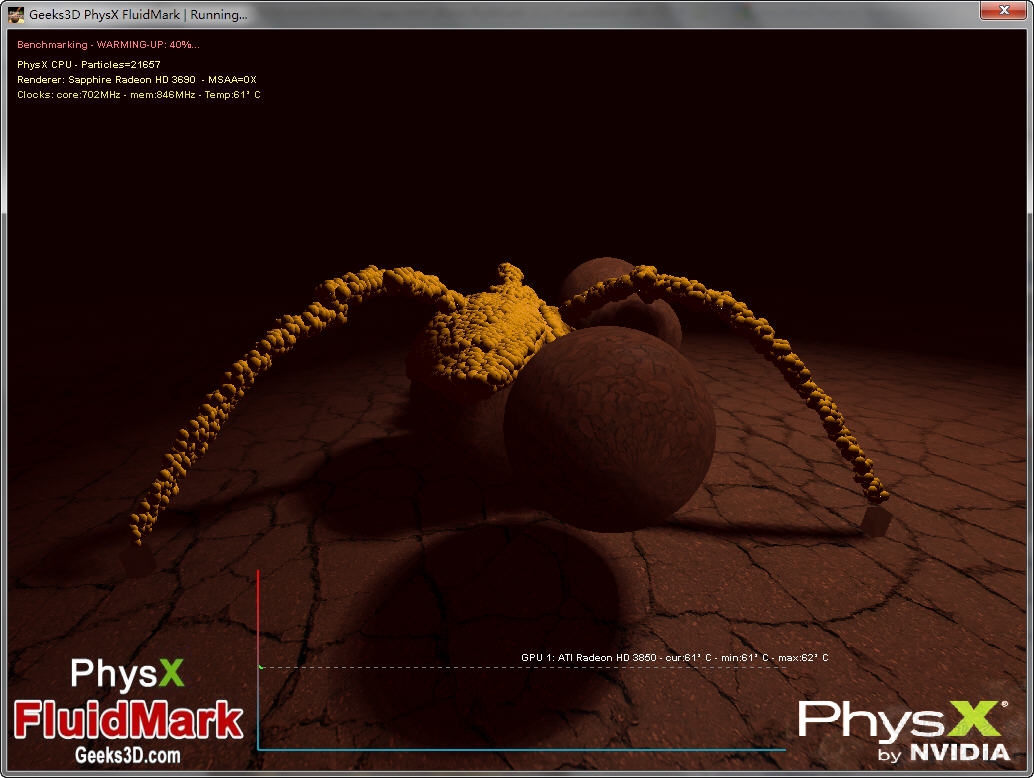The width and height of the screenshot is (1034, 778).
Task: Click the red vertical axis of graph
Action: click(x=258, y=620)
